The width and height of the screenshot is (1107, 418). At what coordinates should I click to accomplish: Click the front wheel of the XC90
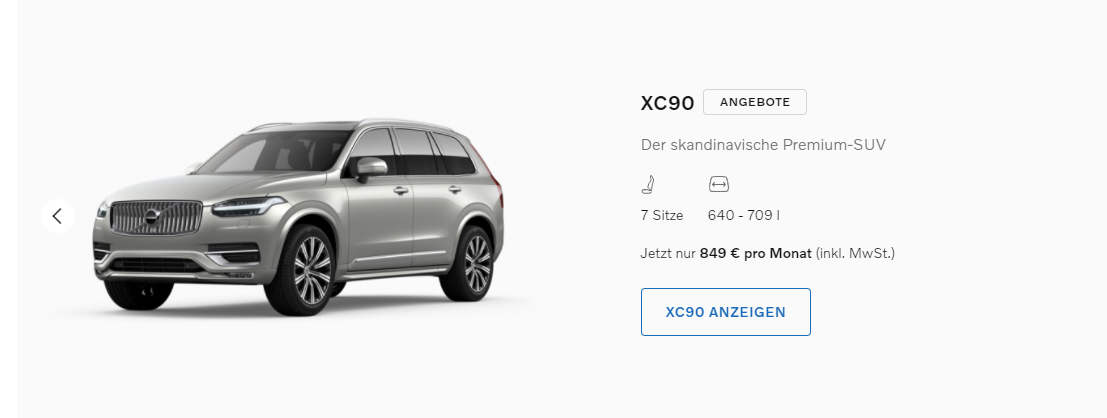[309, 270]
